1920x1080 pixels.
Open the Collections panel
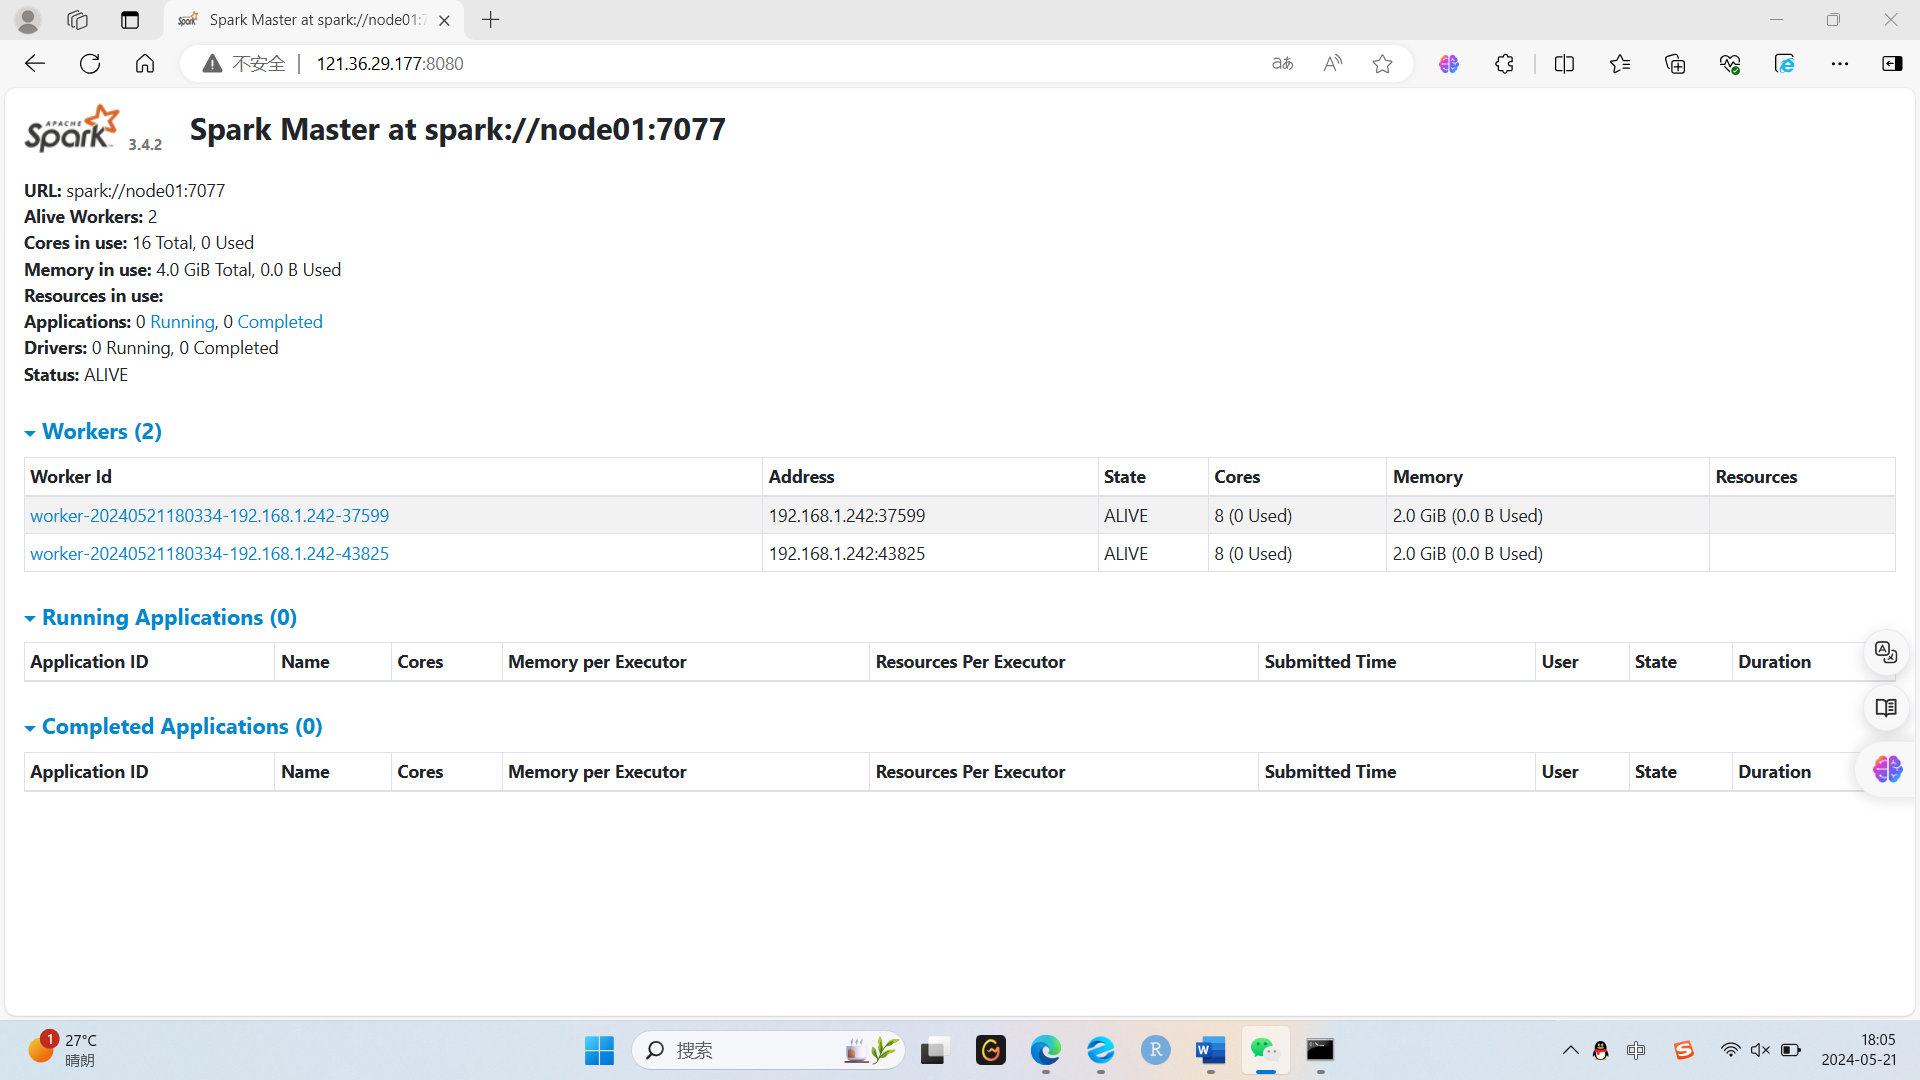pos(1675,64)
